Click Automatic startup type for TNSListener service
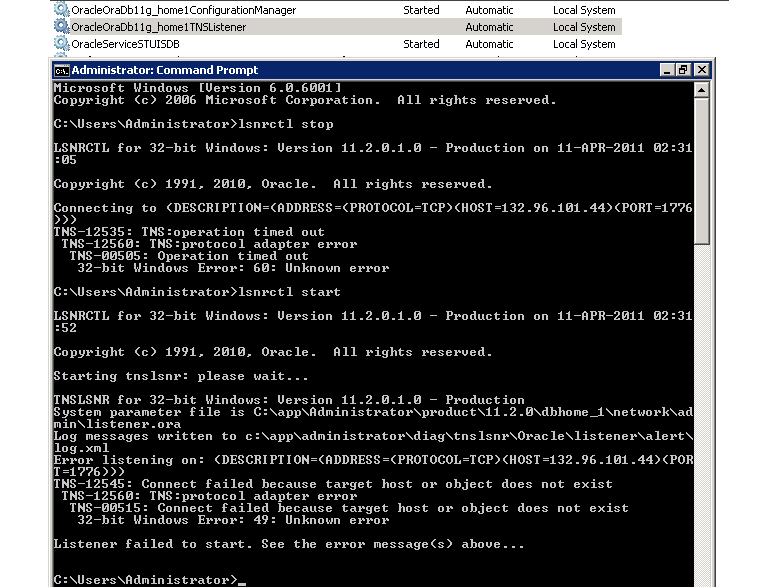The image size is (768, 587). (489, 27)
